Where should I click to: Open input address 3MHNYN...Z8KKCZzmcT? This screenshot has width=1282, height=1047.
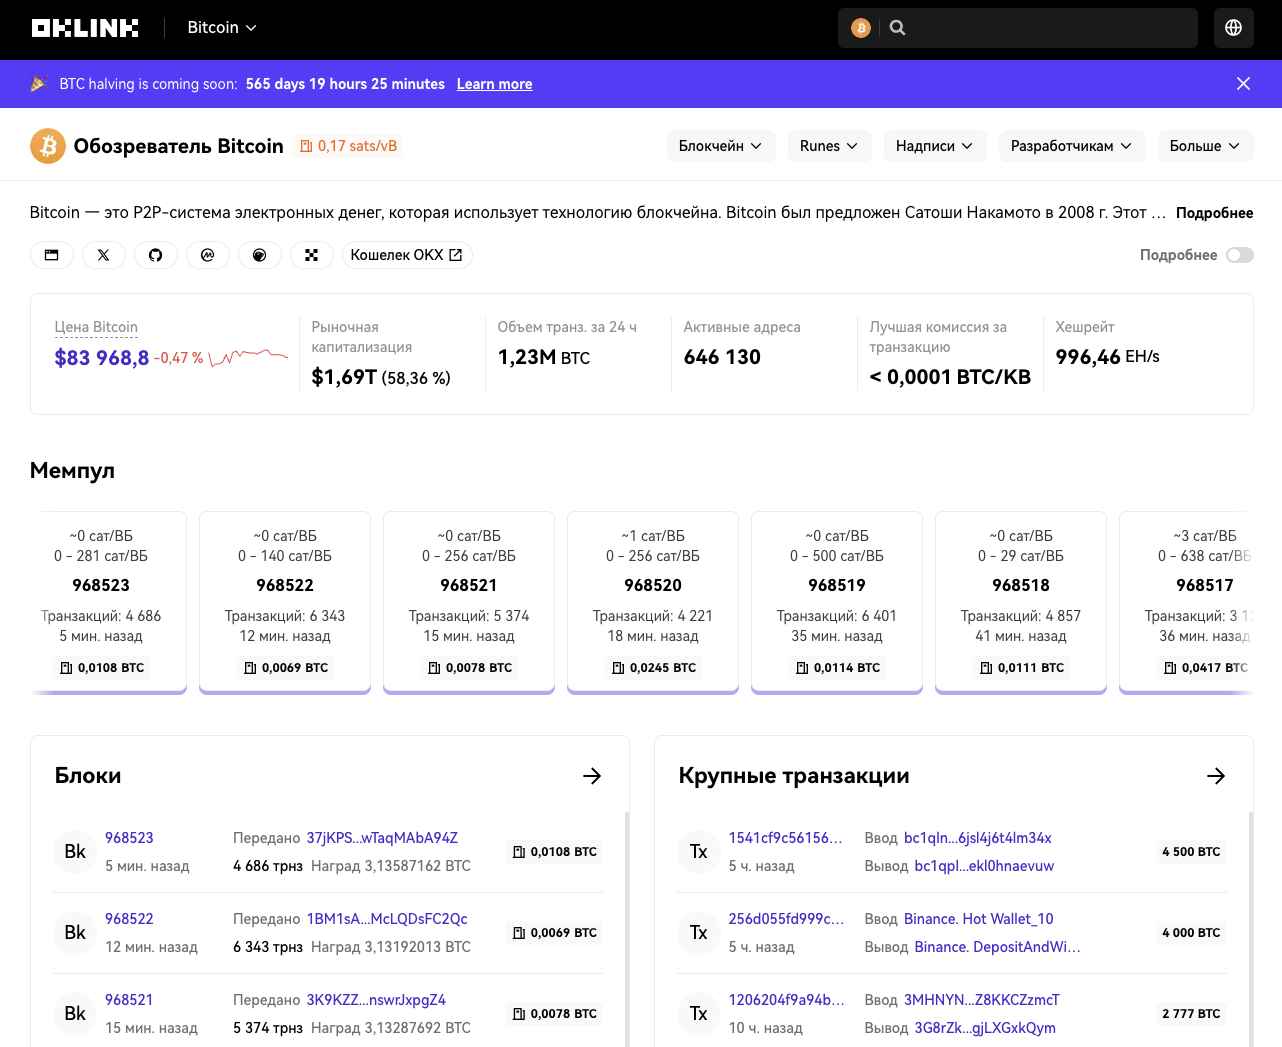tap(982, 1000)
